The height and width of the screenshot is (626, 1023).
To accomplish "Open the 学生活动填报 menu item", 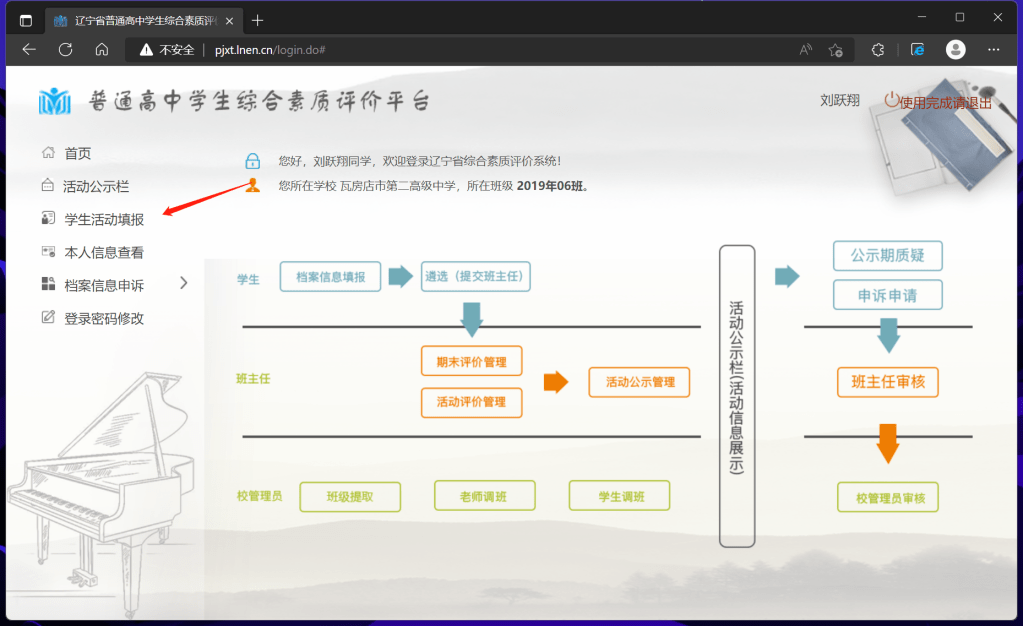I will click(104, 220).
